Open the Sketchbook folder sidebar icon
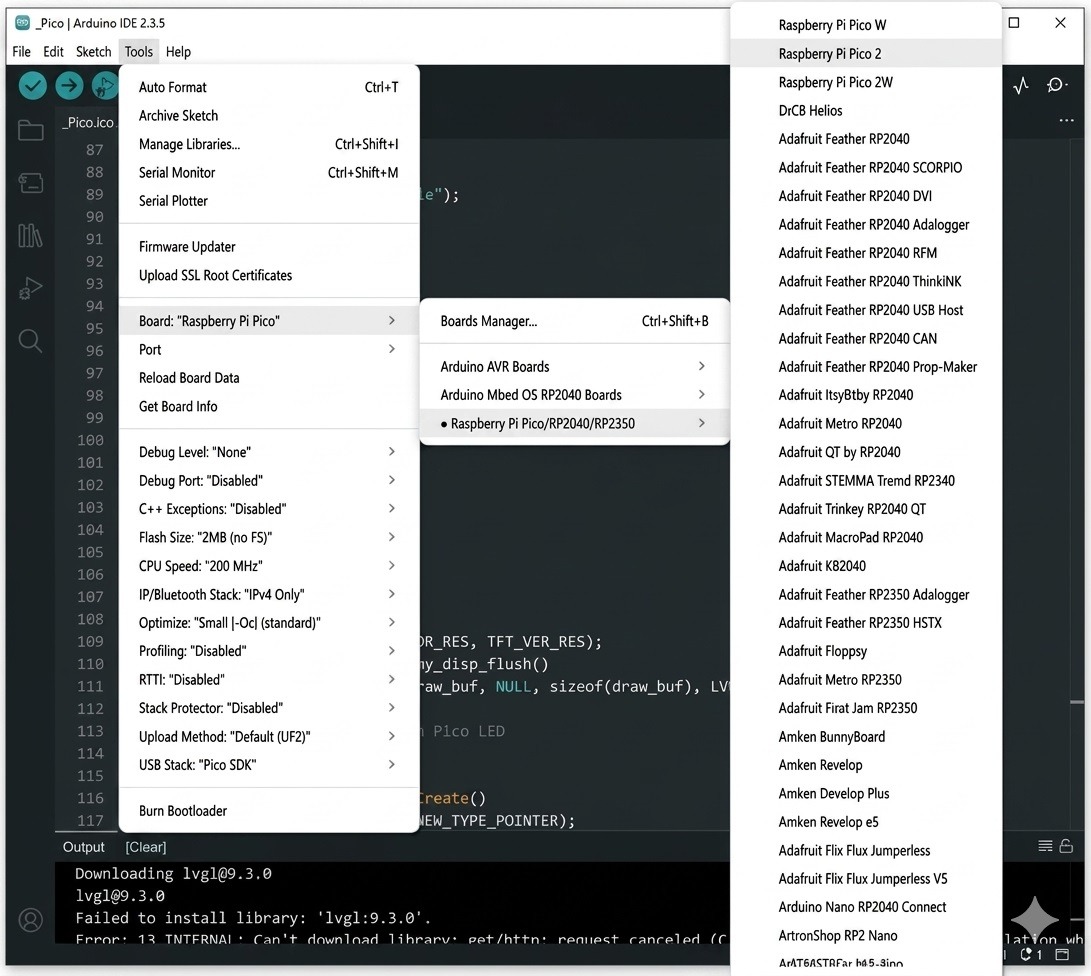 (x=31, y=130)
